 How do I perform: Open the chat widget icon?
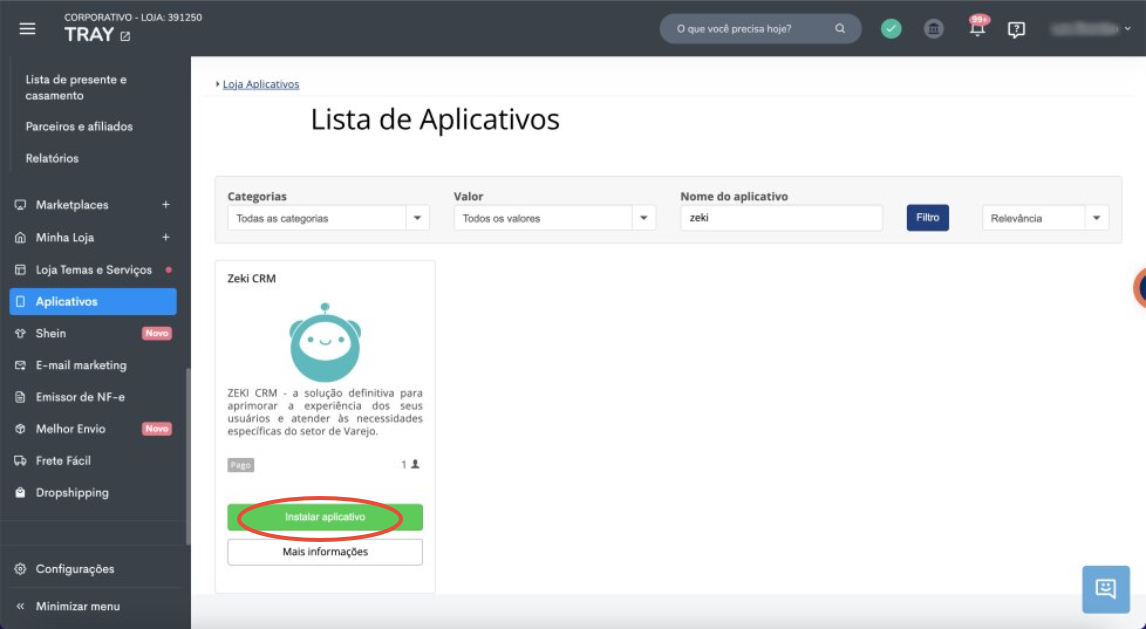click(x=1105, y=589)
